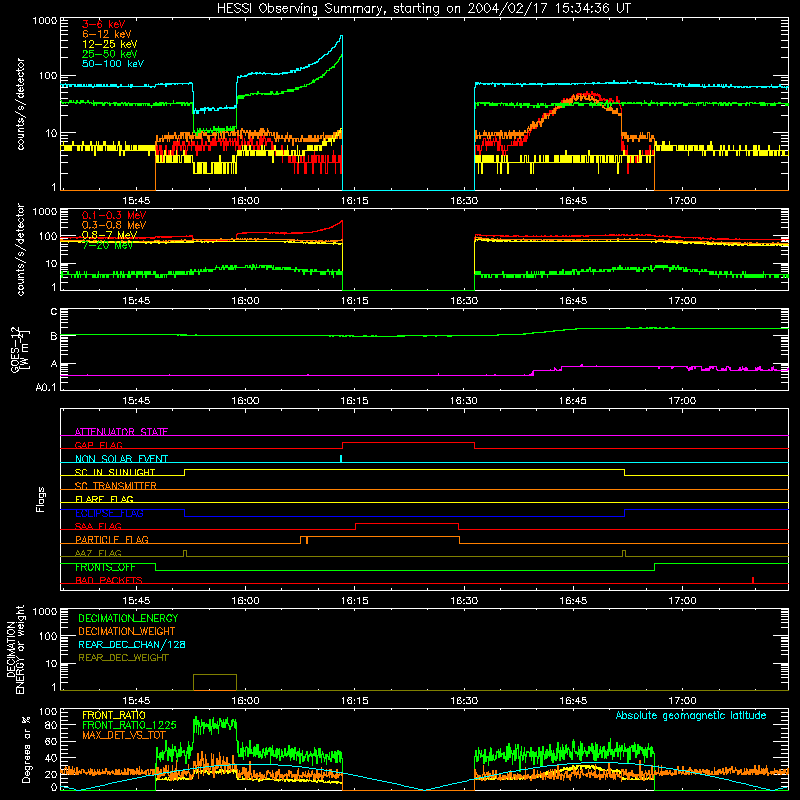Select the NON_SOLAR_EVENT flag label
This screenshot has height=800, width=800.
point(121,459)
